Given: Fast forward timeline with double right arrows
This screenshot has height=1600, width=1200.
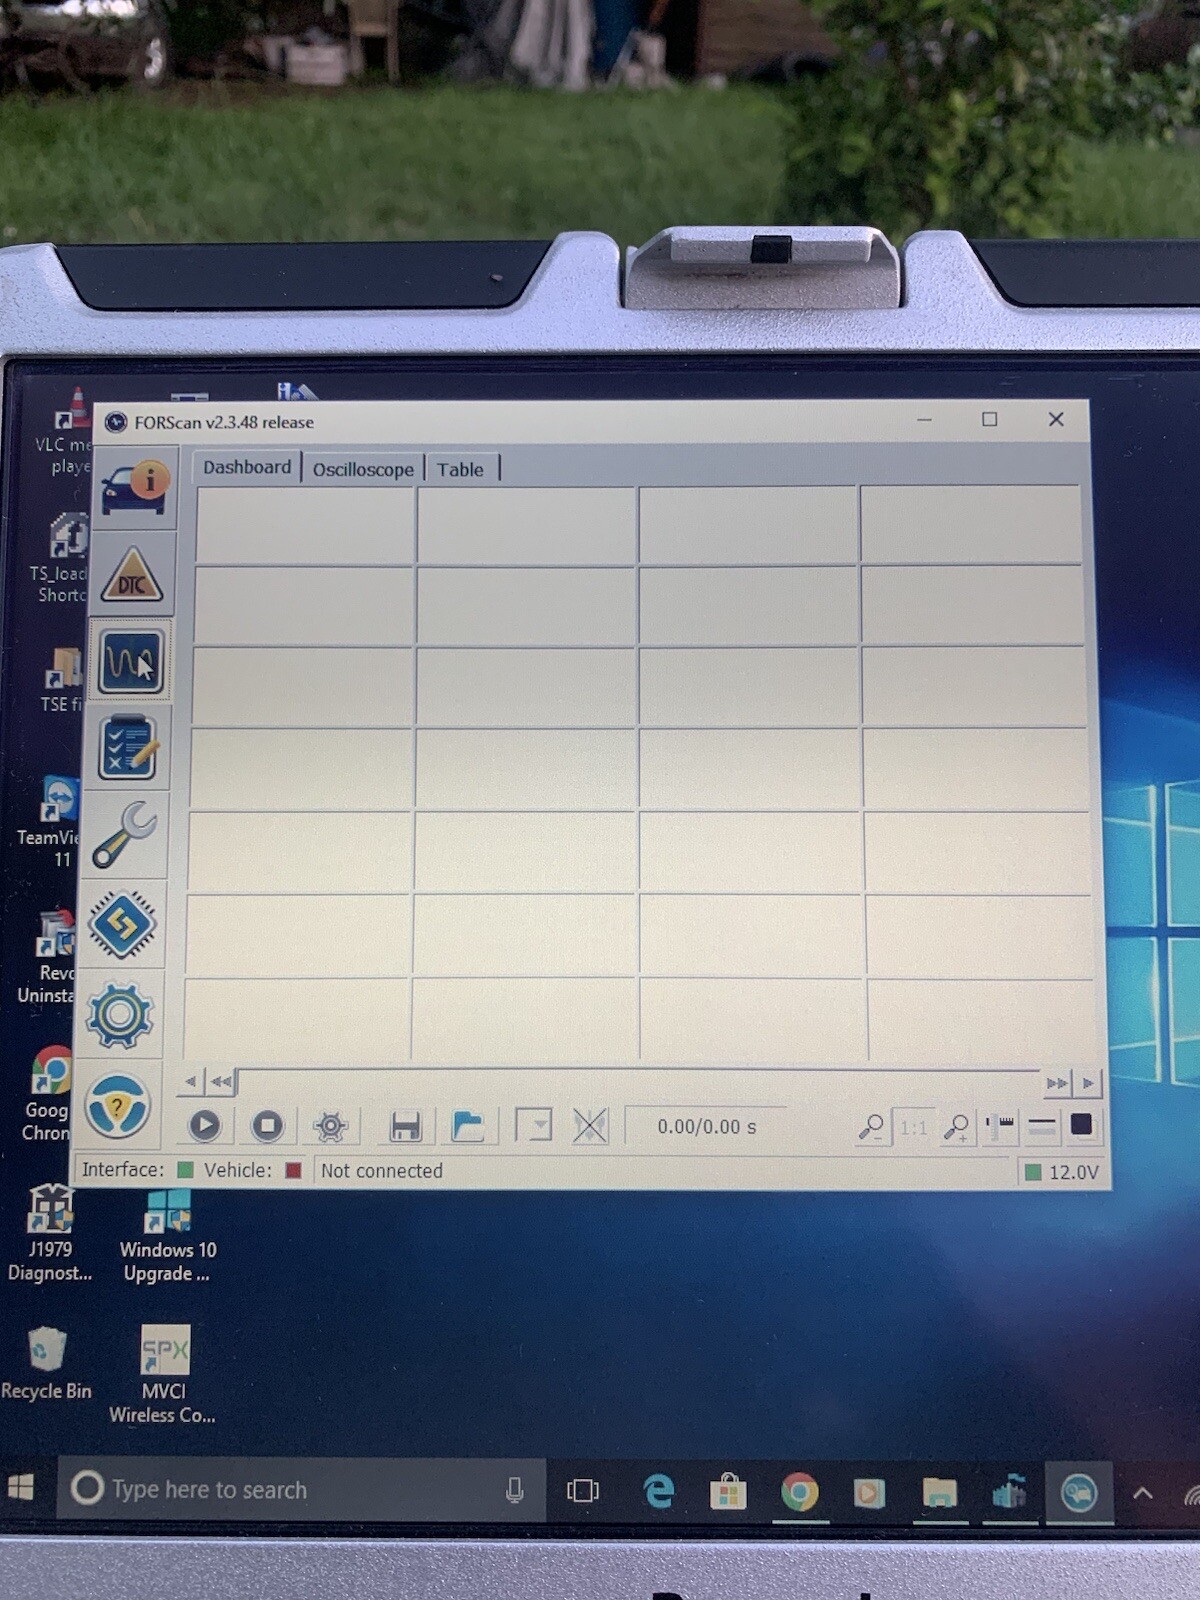Looking at the screenshot, I should pyautogui.click(x=1056, y=1083).
